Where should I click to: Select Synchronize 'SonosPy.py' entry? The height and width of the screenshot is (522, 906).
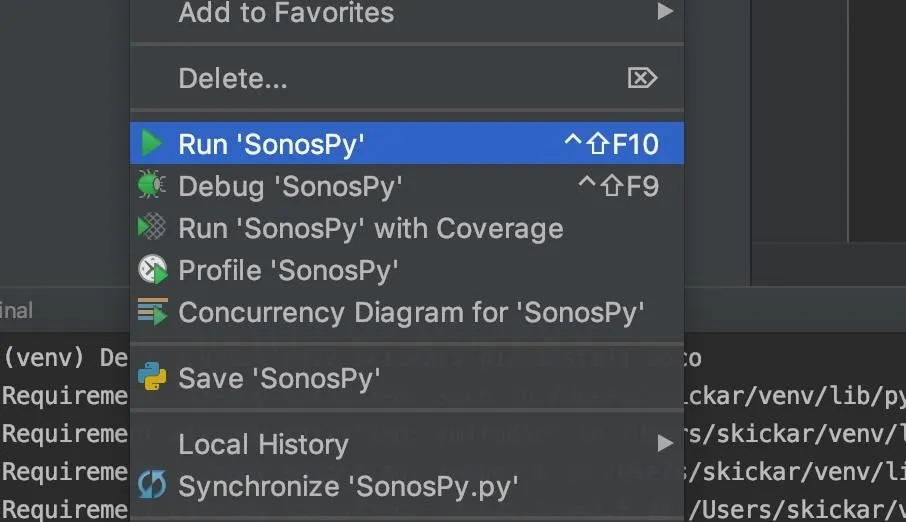pyautogui.click(x=407, y=486)
